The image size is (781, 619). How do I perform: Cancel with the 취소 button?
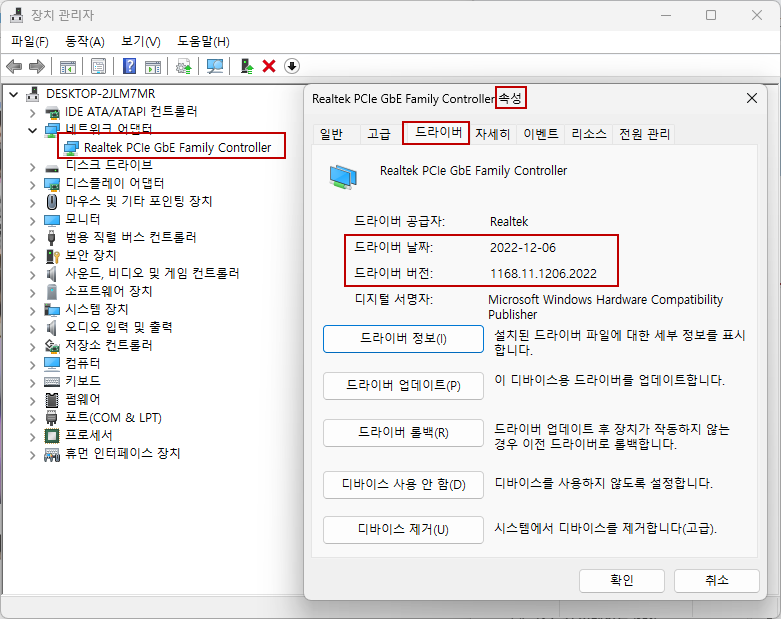pyautogui.click(x=717, y=581)
